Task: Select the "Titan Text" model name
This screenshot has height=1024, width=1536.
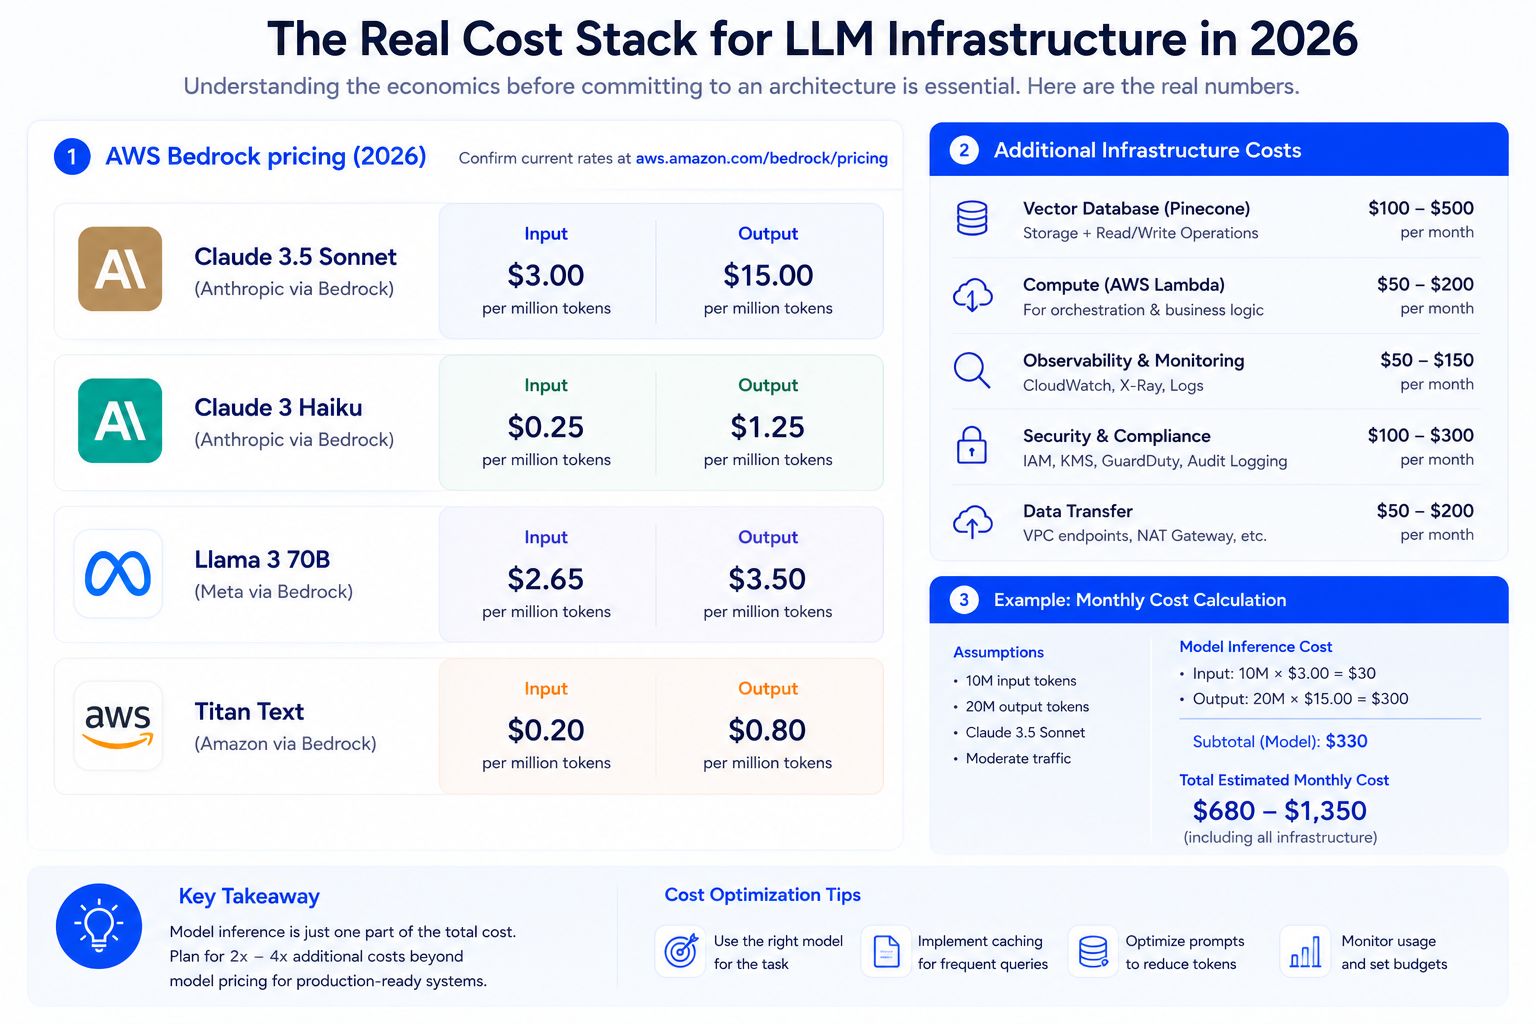Action: pos(249,712)
